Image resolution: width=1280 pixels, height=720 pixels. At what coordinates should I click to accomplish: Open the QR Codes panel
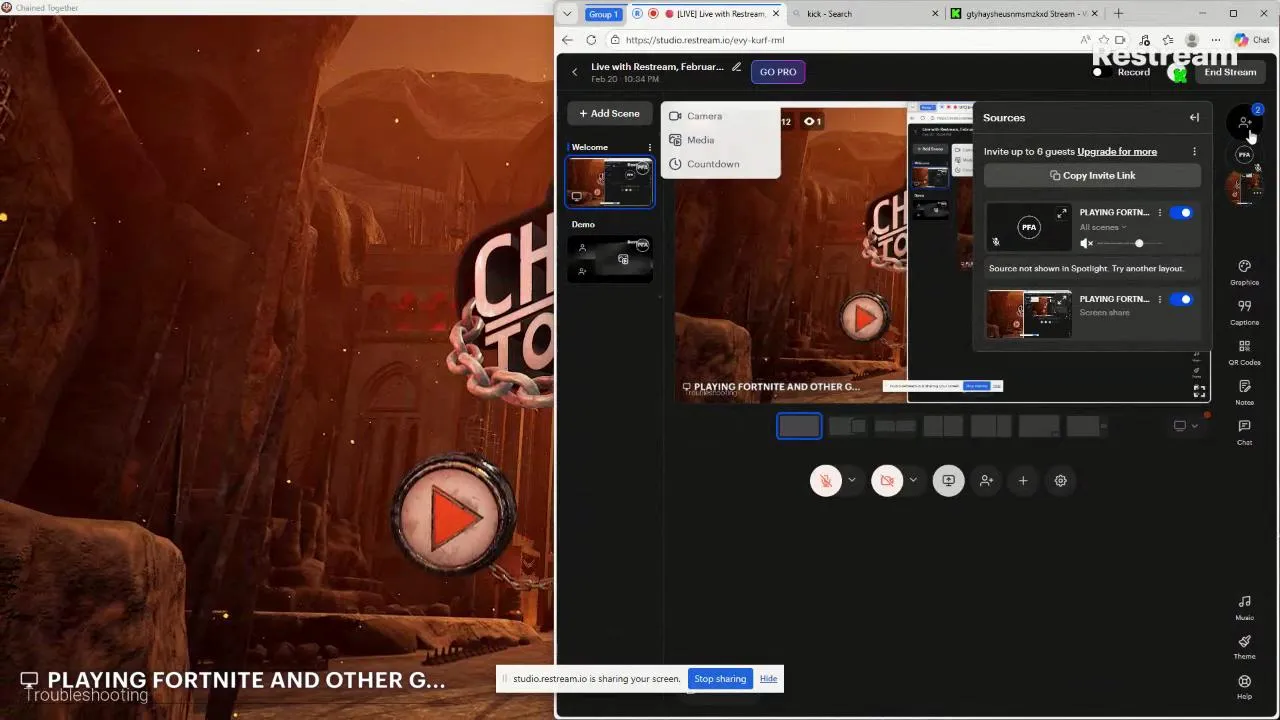pyautogui.click(x=1244, y=352)
